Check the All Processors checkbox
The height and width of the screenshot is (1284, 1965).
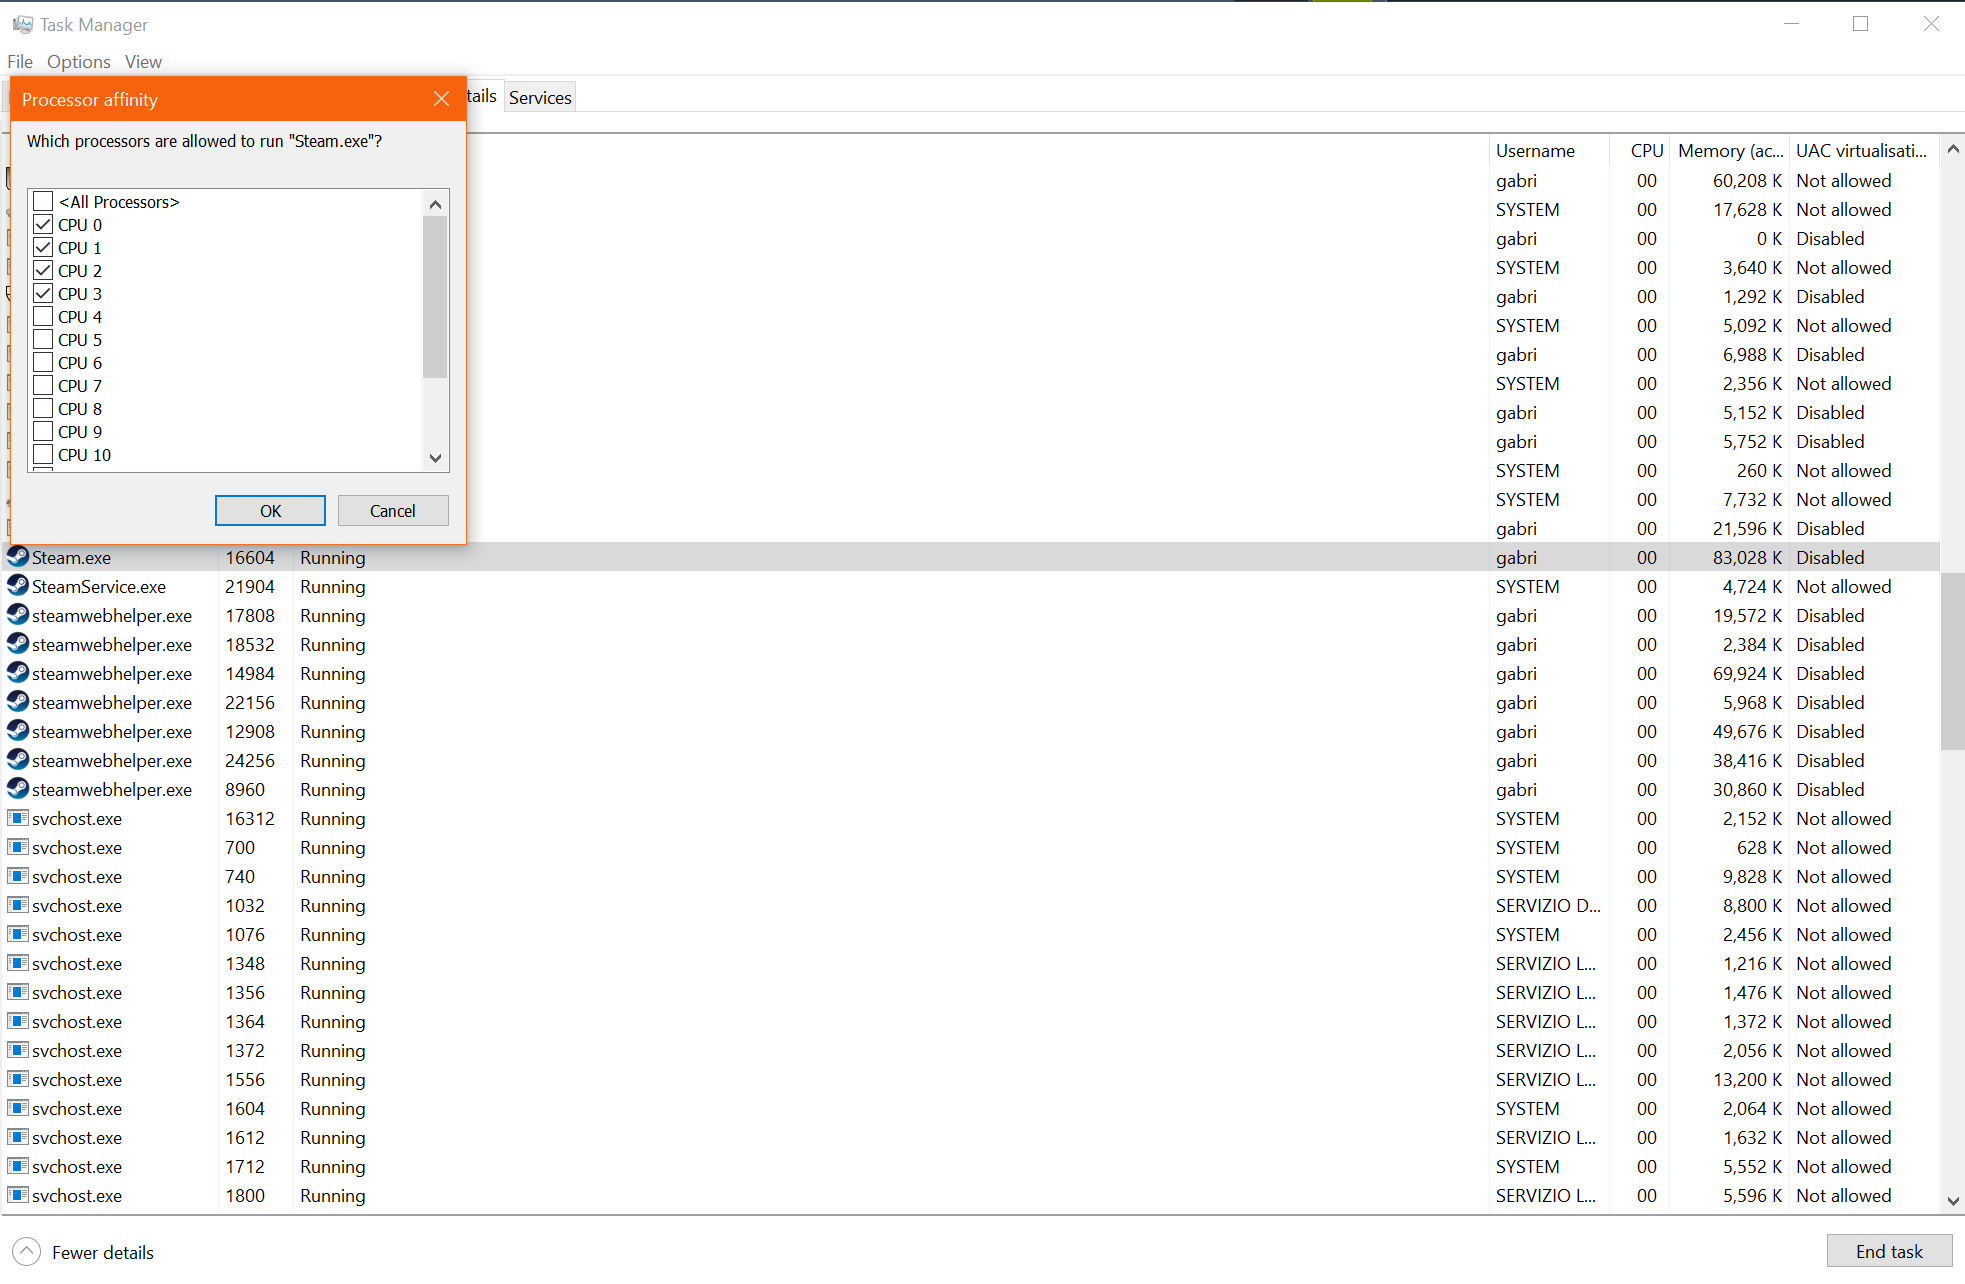(43, 201)
